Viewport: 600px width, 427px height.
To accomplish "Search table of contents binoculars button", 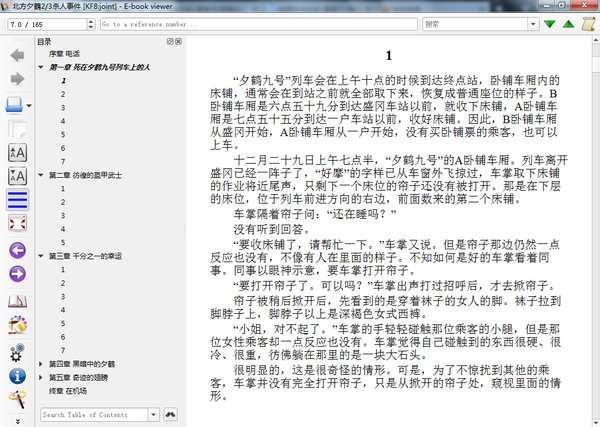I will click(170, 414).
